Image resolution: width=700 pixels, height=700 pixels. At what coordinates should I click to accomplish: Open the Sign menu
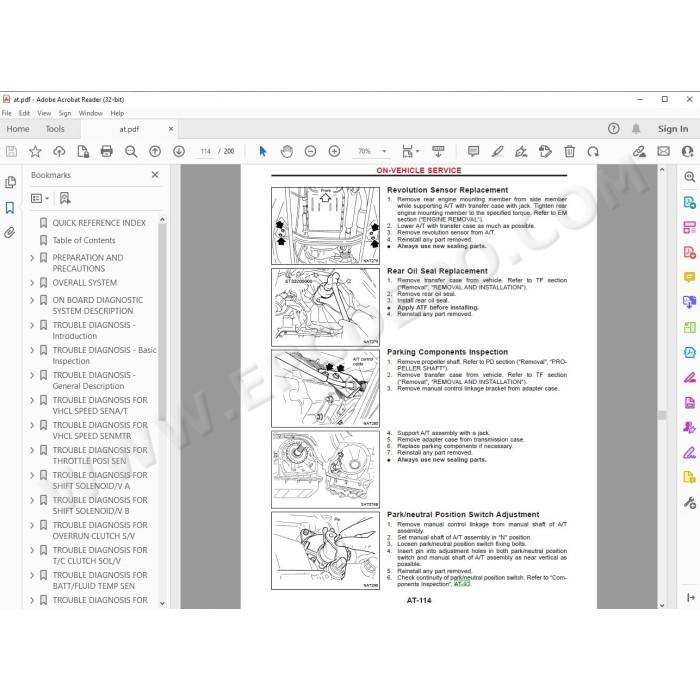(65, 113)
